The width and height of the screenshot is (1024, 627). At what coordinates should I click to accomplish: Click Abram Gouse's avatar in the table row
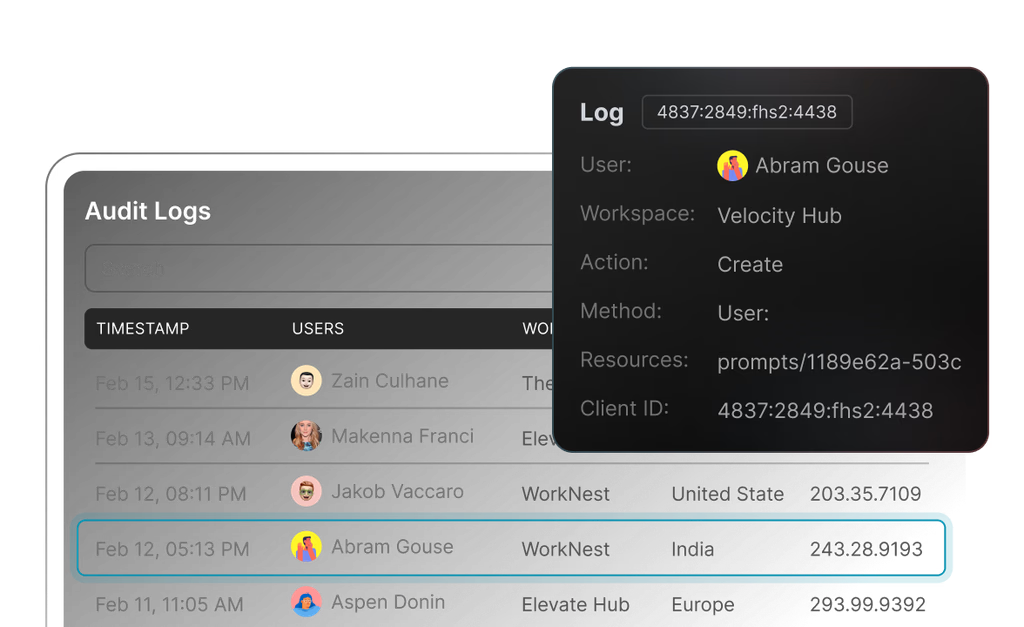click(x=307, y=546)
